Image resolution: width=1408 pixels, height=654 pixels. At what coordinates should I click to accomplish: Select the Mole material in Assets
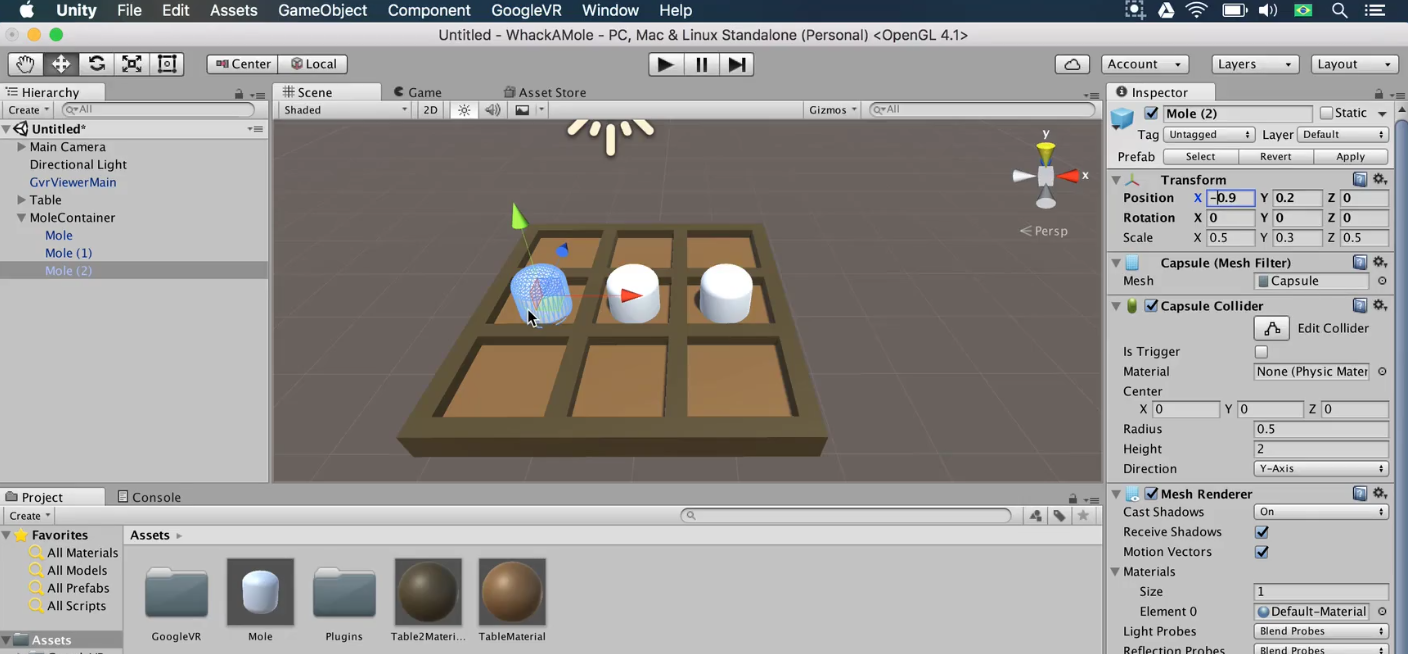[x=260, y=591]
